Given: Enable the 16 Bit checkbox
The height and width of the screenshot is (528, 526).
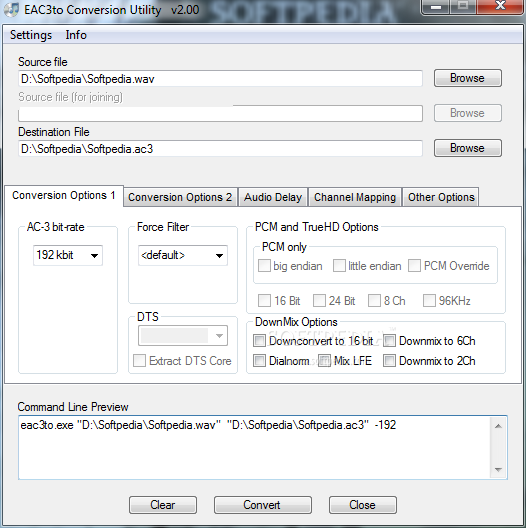Looking at the screenshot, I should [x=264, y=301].
